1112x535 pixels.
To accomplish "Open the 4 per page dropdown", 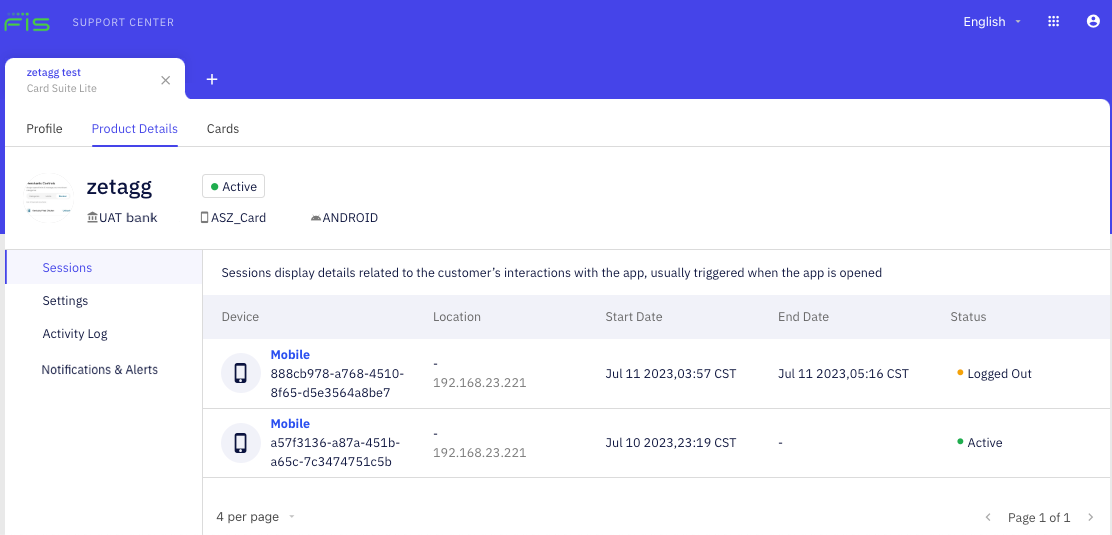I will click(256, 517).
